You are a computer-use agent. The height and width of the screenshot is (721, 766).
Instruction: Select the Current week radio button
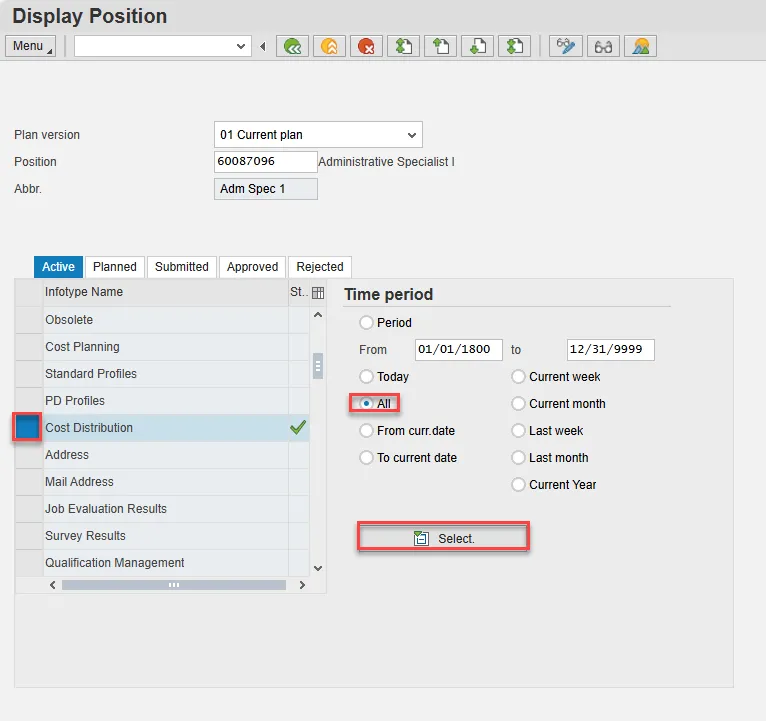(518, 377)
